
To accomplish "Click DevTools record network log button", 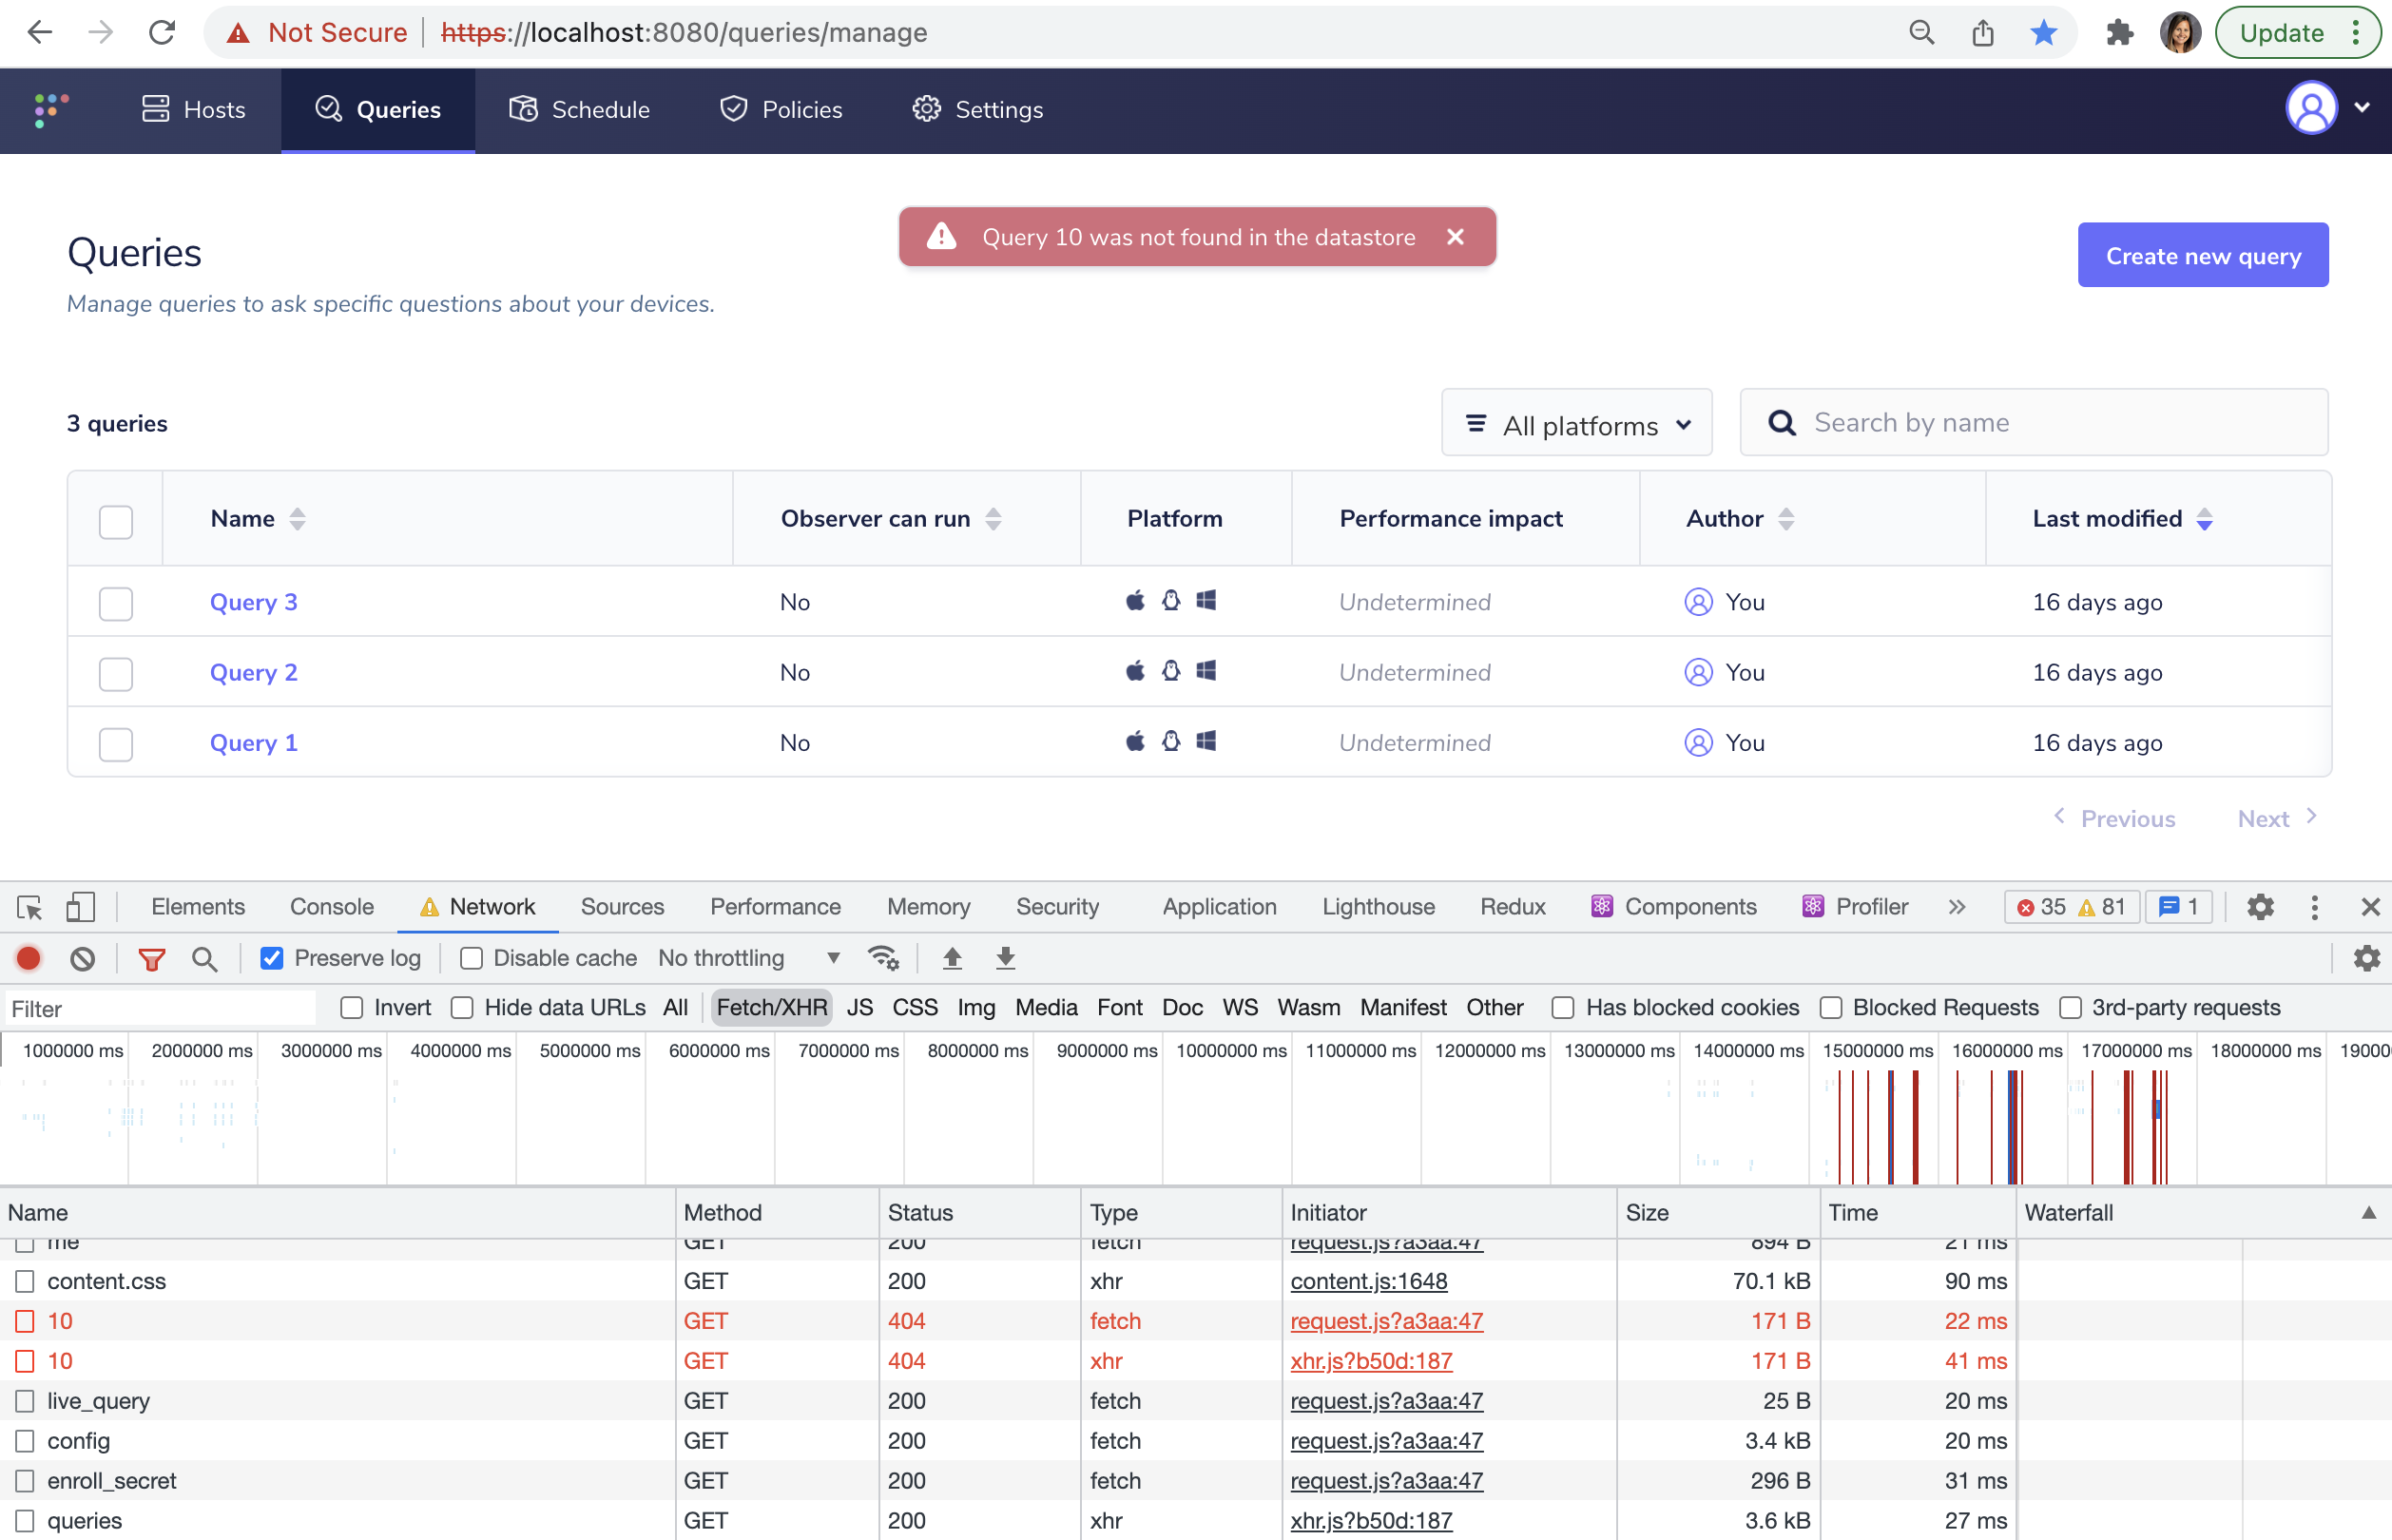I will [29, 958].
